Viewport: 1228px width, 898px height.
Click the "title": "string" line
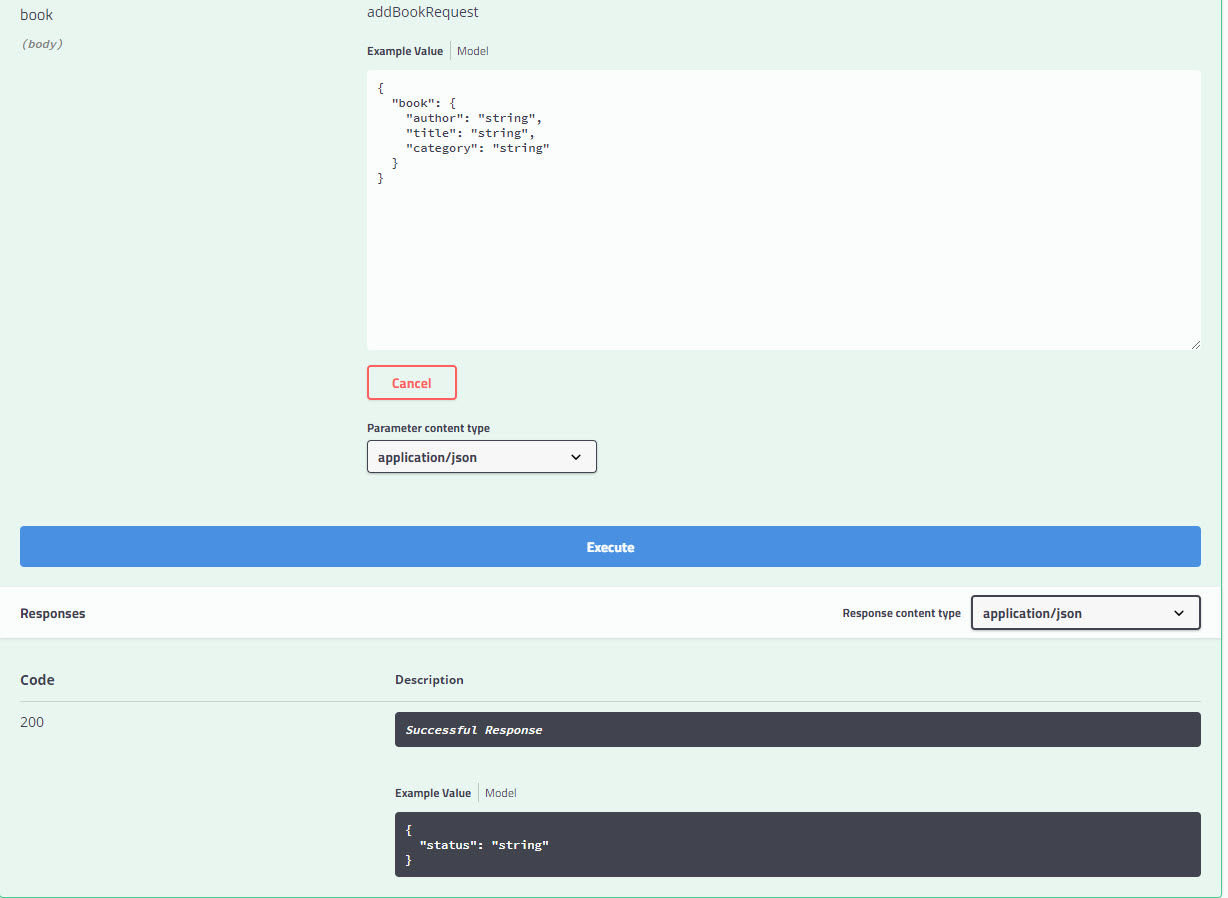(x=470, y=133)
